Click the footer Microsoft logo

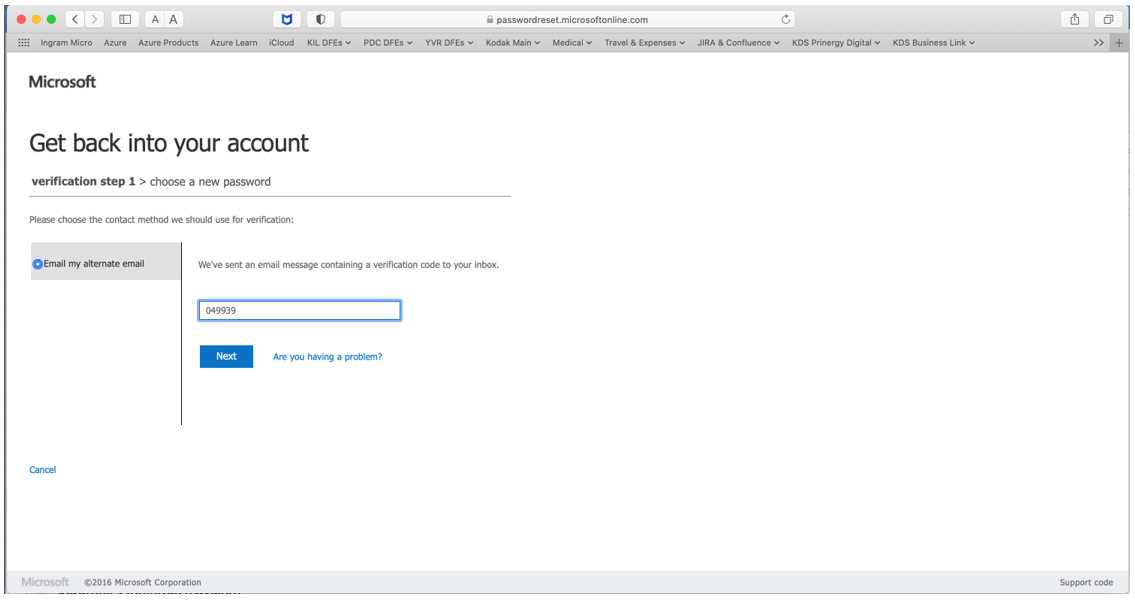pyautogui.click(x=45, y=582)
